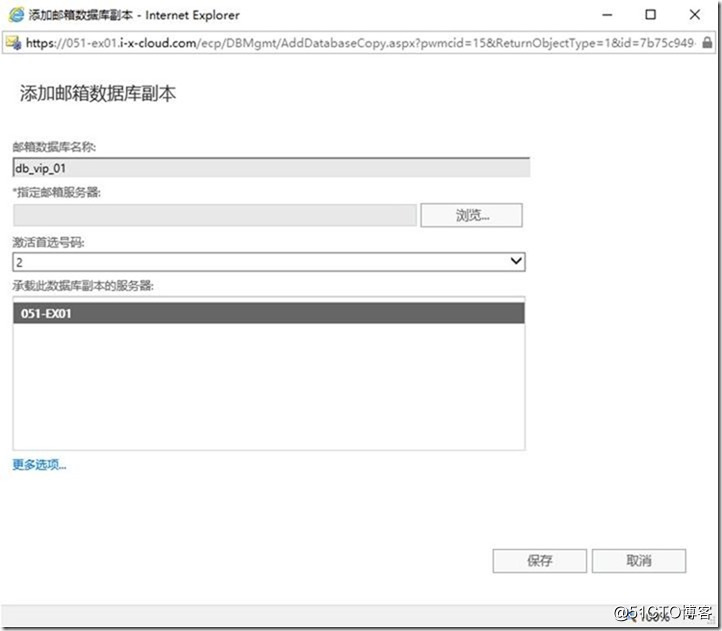The image size is (722, 631).
Task: Click the security lock icon in address bar
Action: click(x=707, y=43)
